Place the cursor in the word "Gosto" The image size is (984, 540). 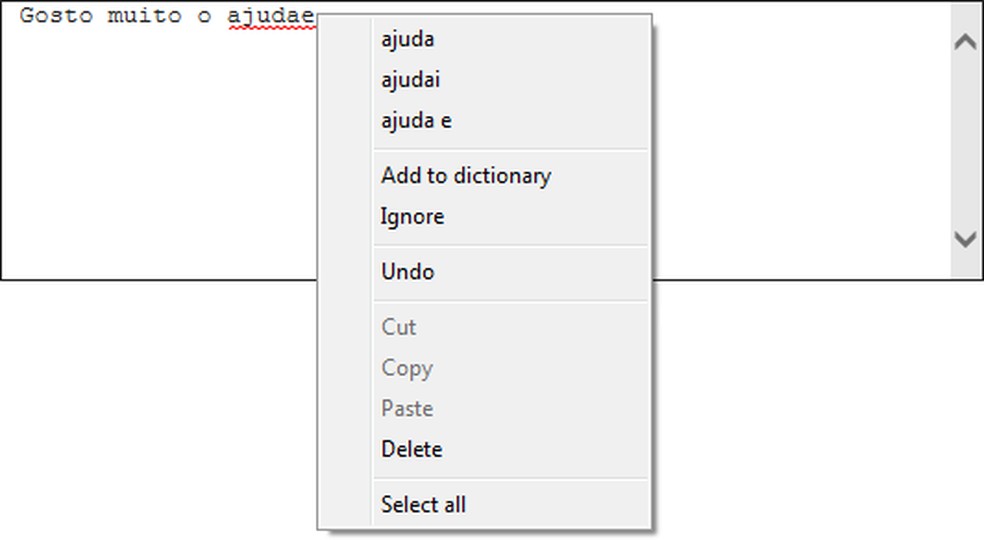pyautogui.click(x=56, y=16)
